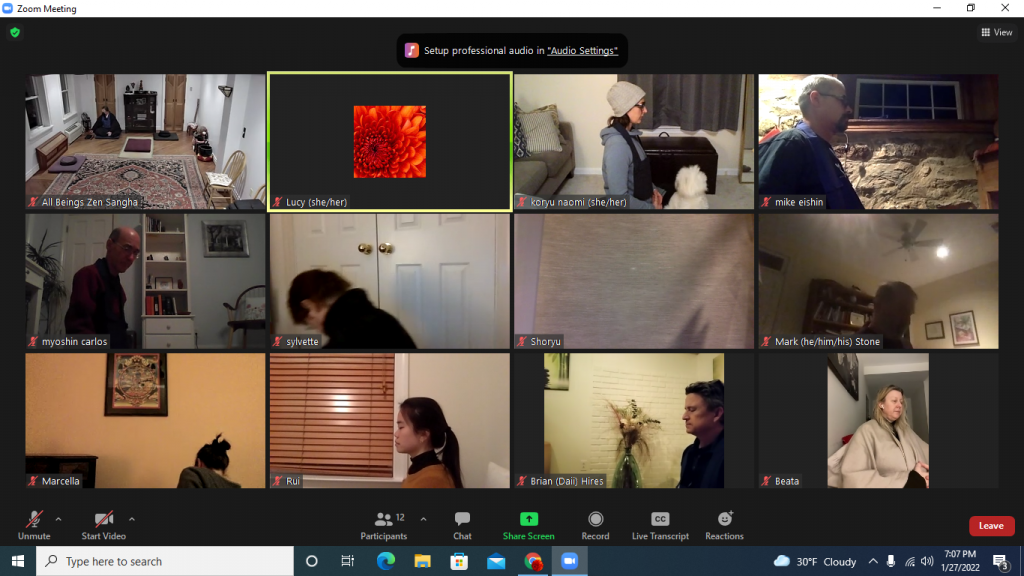
Task: Open the notification center icon
Action: (x=1000, y=562)
